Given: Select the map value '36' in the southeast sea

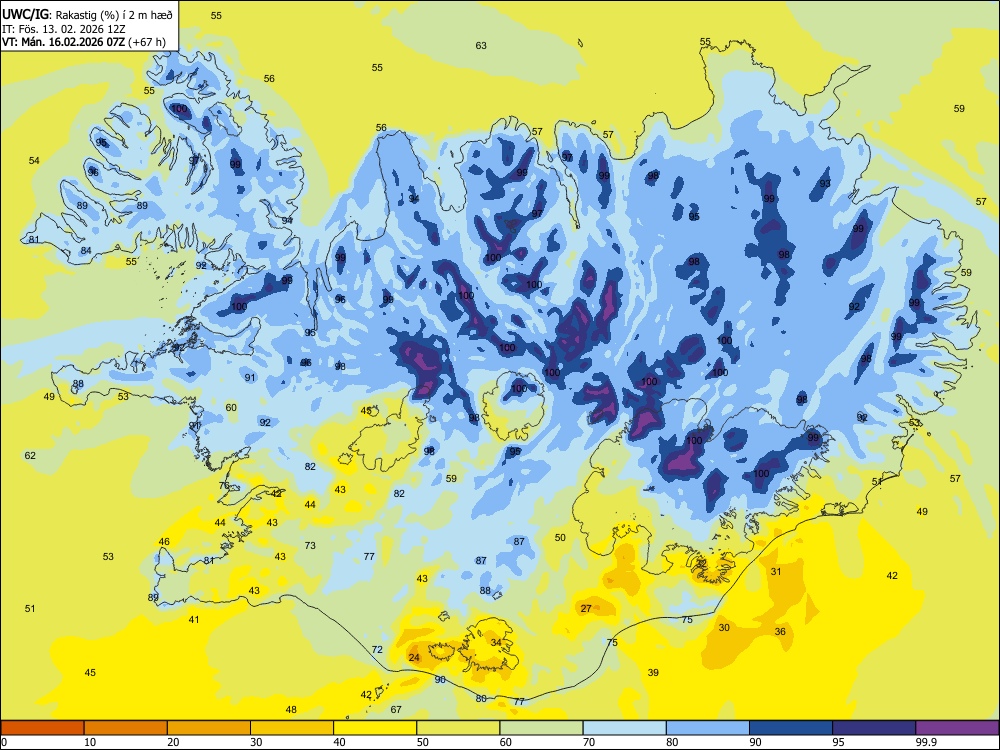Looking at the screenshot, I should coord(780,631).
